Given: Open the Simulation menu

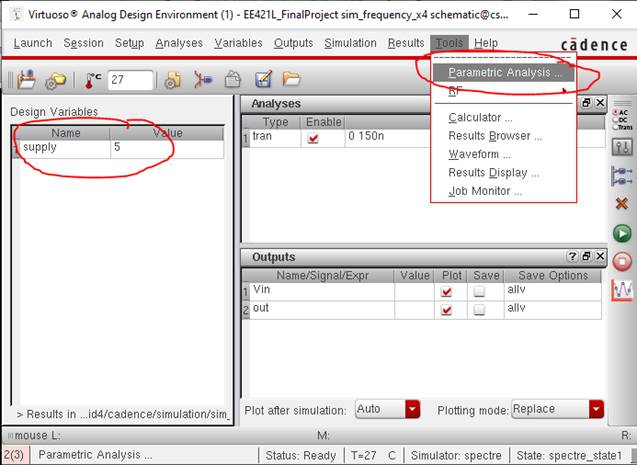Looking at the screenshot, I should (350, 43).
